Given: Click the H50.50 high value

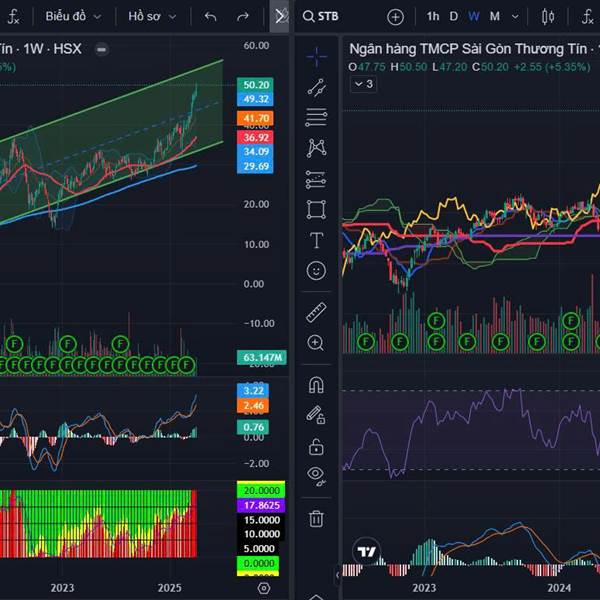Looking at the screenshot, I should (x=408, y=67).
